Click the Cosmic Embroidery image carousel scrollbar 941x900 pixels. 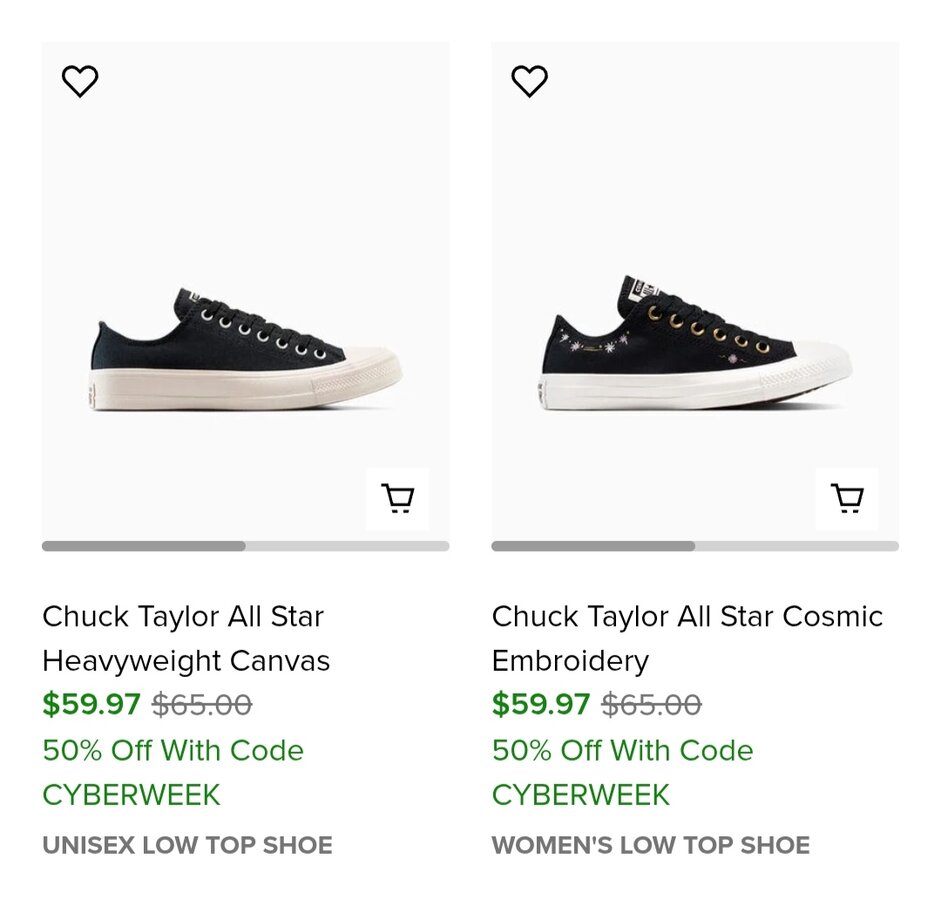tap(593, 546)
